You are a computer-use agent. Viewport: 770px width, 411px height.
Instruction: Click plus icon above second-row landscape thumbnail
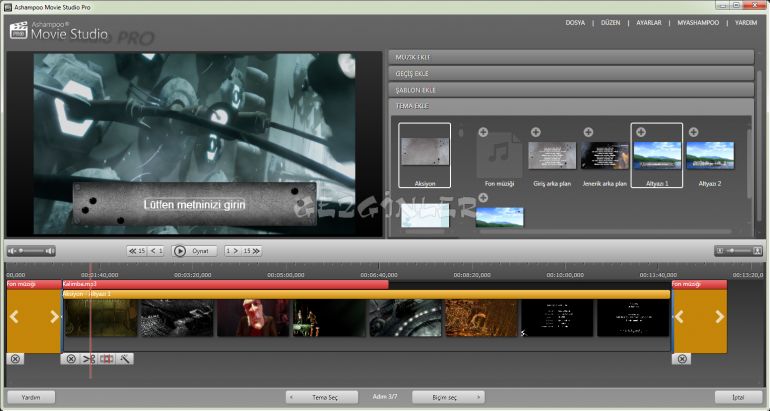click(x=483, y=197)
